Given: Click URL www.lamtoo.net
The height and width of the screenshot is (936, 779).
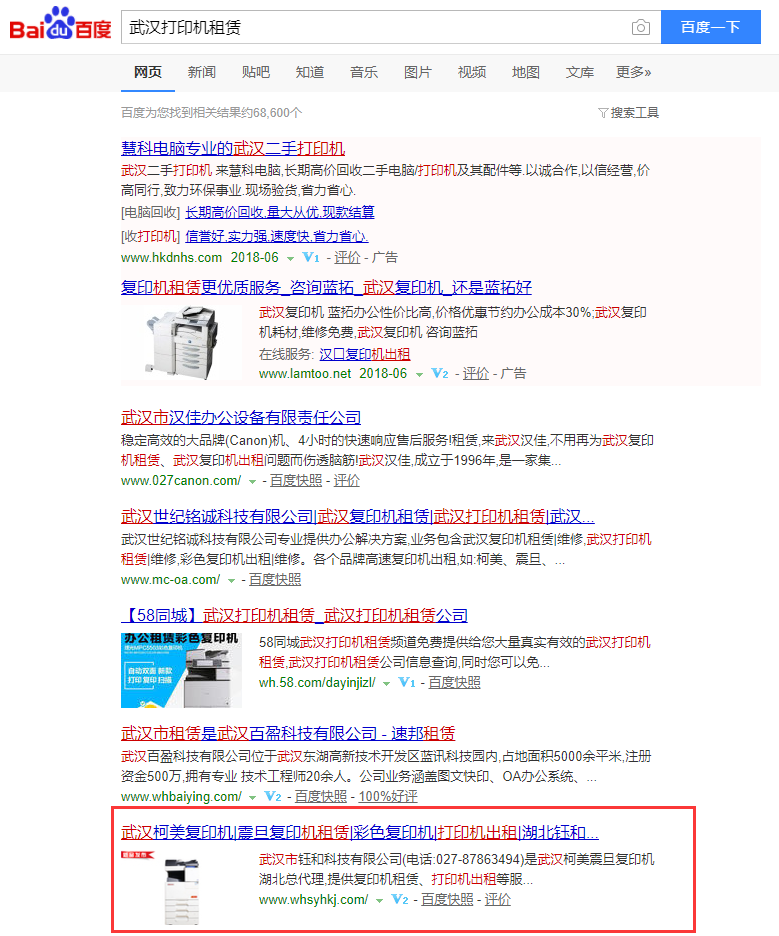Looking at the screenshot, I should pos(305,374).
